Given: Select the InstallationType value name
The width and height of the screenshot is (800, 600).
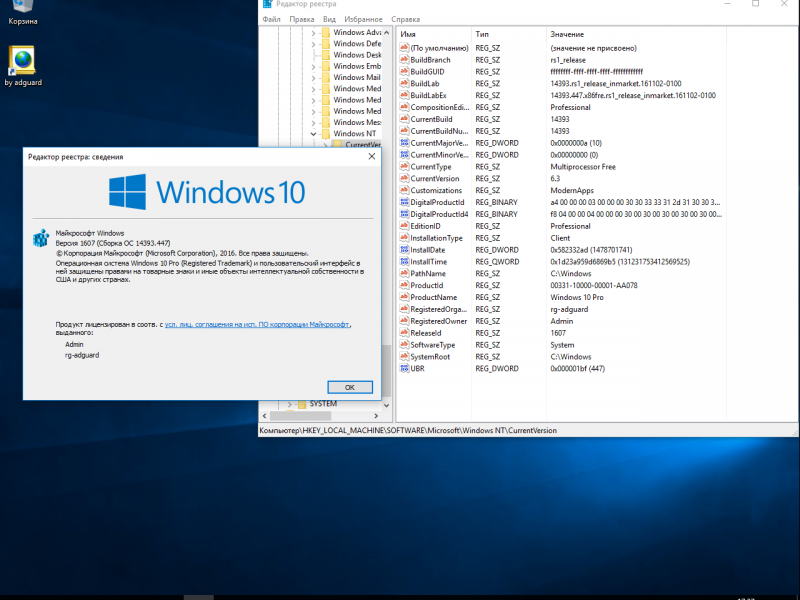Looking at the screenshot, I should 436,238.
